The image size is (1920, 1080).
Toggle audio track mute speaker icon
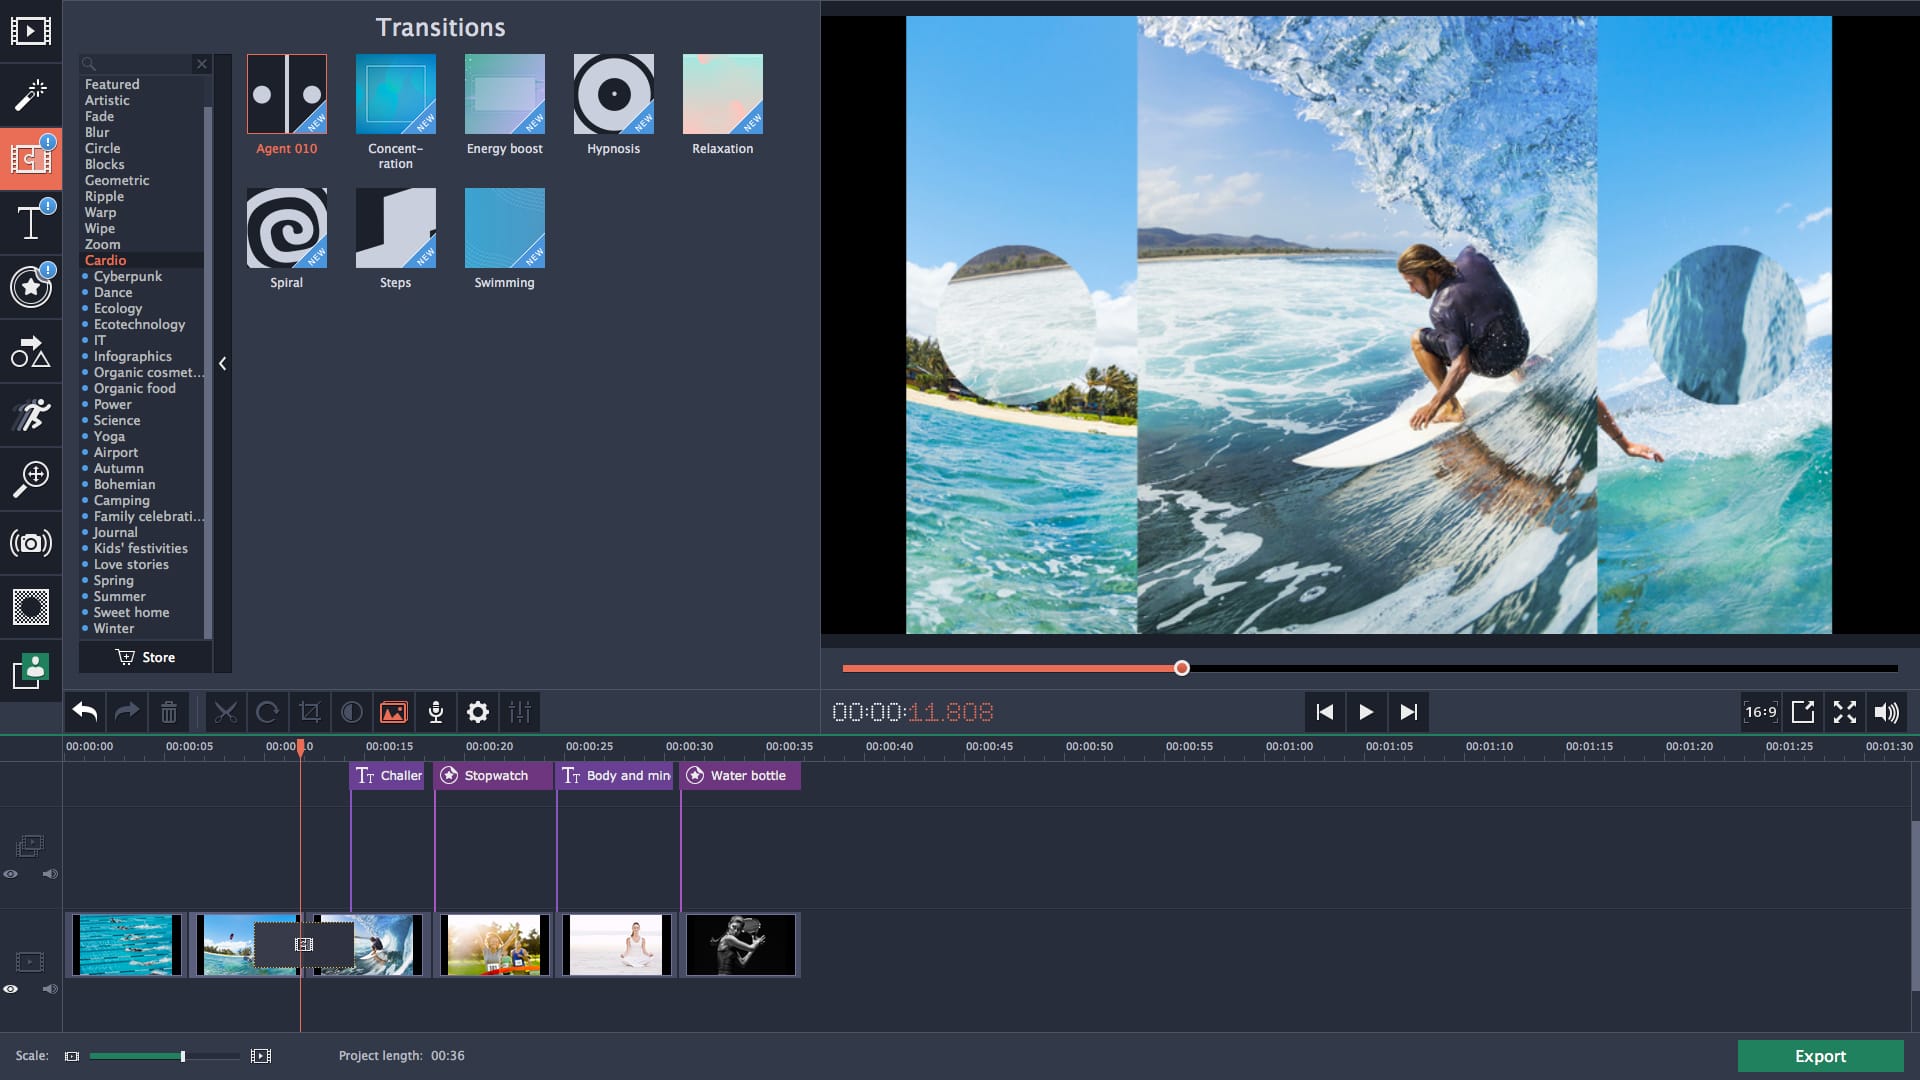(50, 988)
